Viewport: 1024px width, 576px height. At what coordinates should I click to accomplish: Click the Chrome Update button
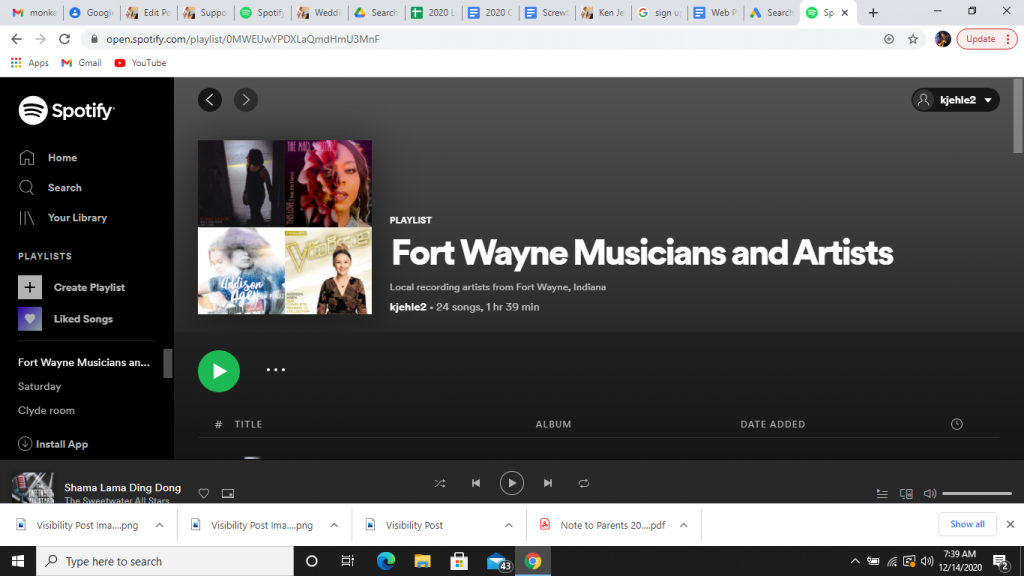coord(987,39)
